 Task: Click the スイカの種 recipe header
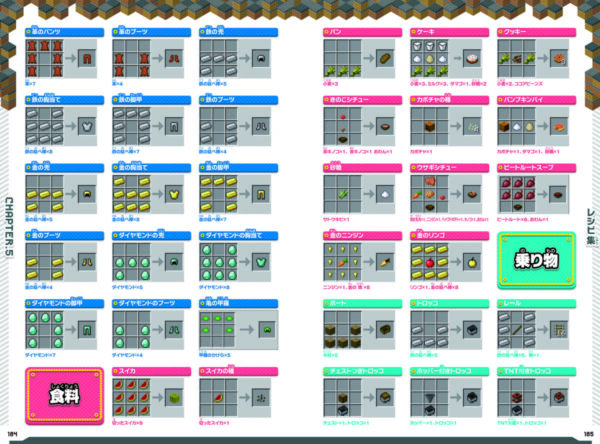(238, 371)
